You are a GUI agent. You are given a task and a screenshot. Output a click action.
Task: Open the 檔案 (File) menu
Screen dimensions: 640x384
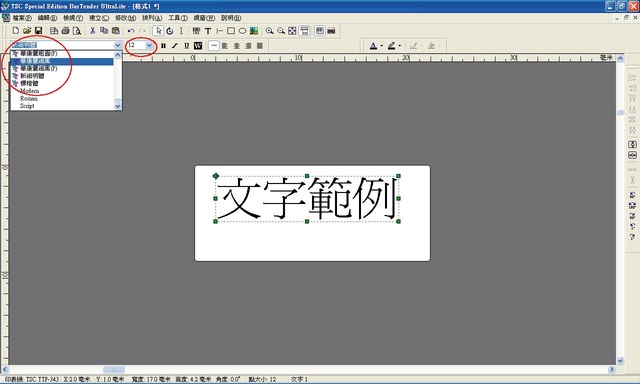pyautogui.click(x=22, y=18)
